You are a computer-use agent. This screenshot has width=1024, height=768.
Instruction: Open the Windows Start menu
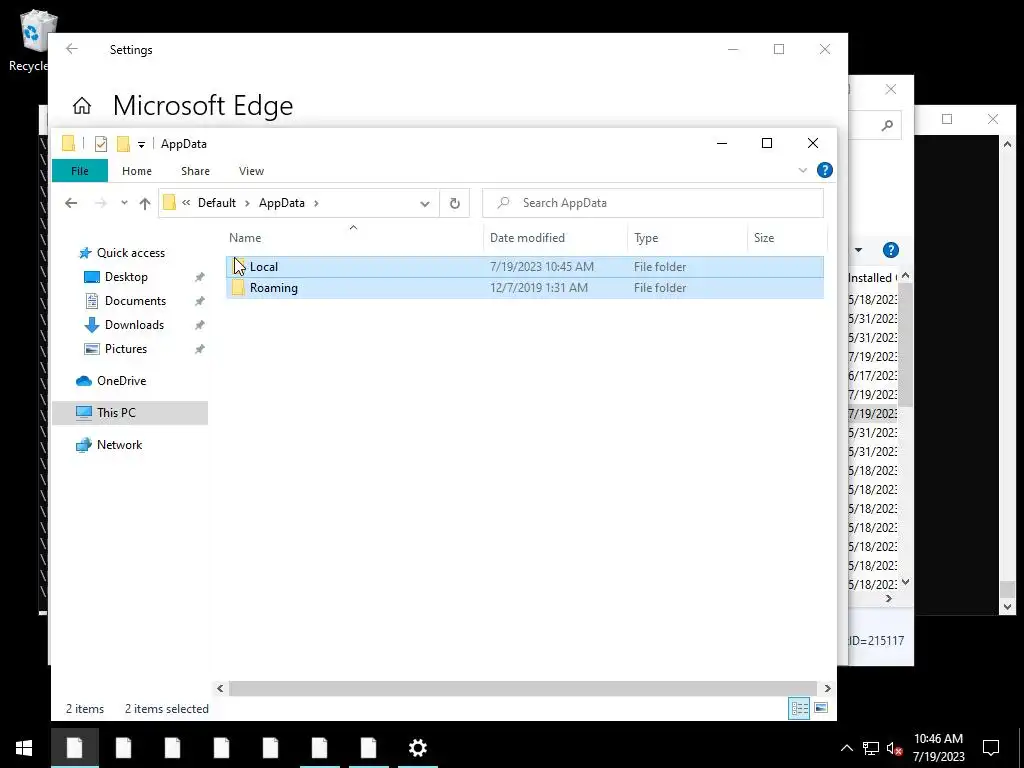pyautogui.click(x=24, y=748)
